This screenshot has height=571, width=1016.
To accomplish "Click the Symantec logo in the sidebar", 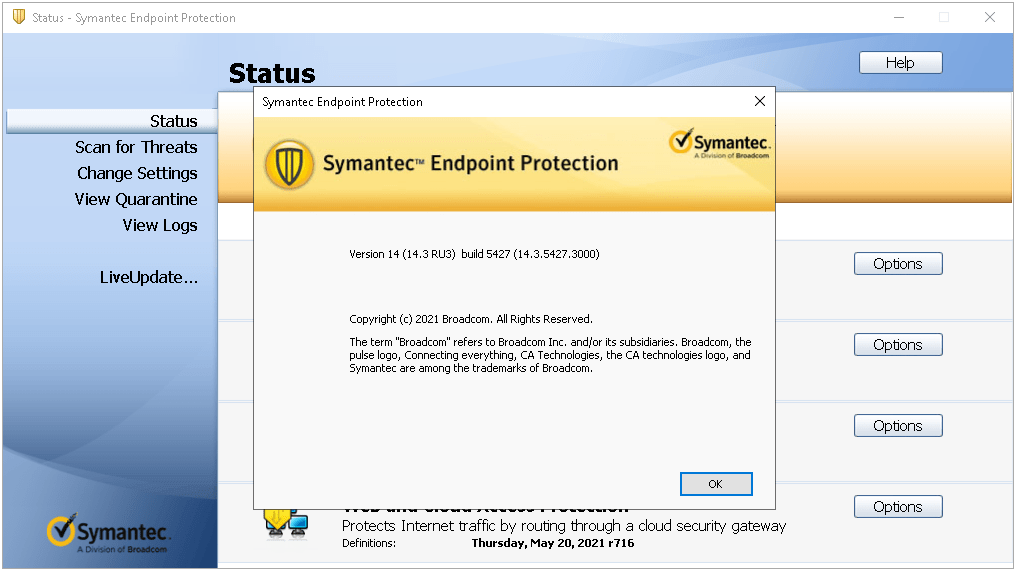I will coord(109,534).
